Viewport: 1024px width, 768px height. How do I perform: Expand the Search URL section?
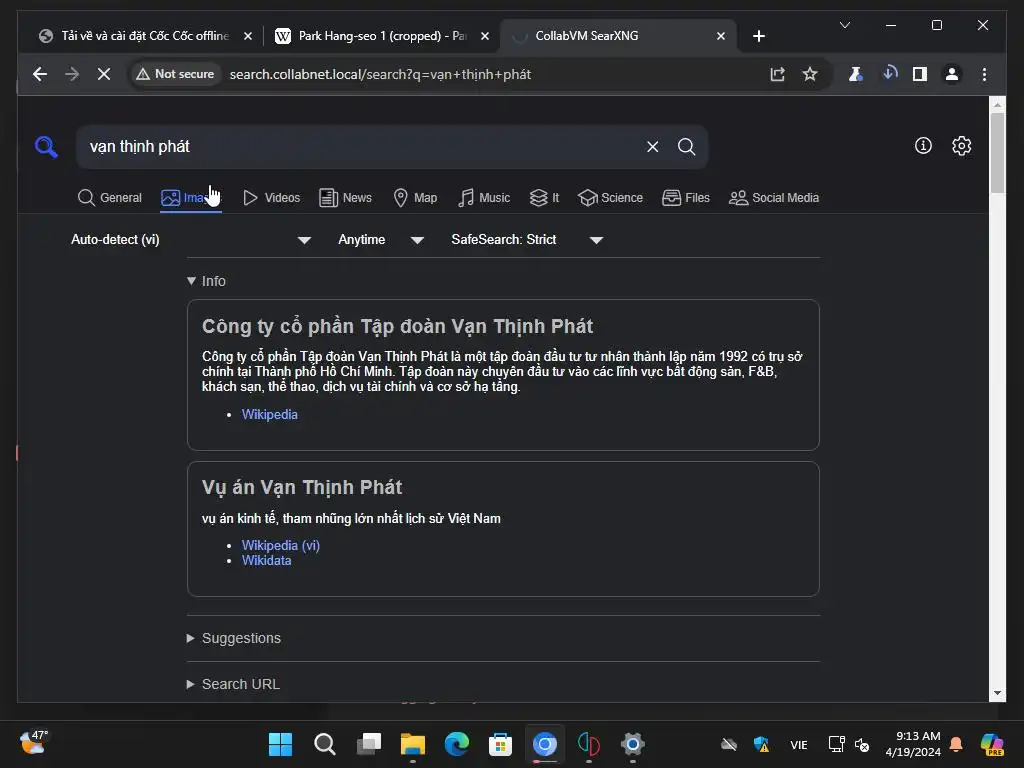coord(234,684)
